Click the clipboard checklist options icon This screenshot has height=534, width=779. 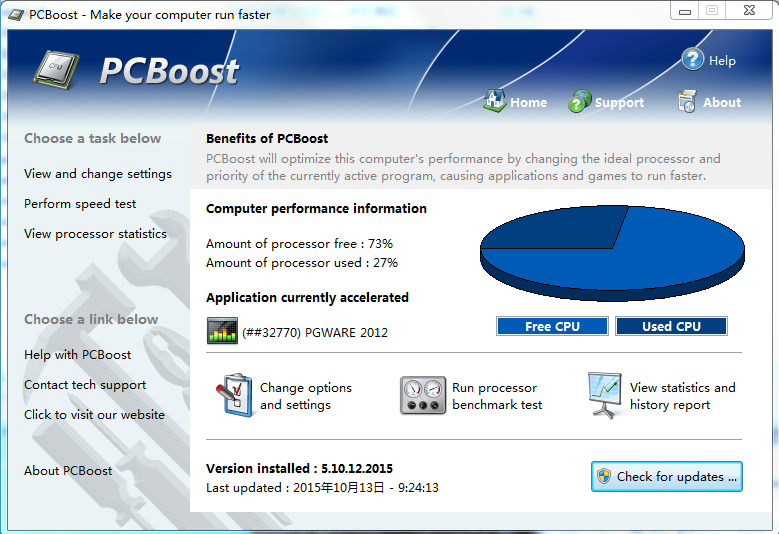coord(234,395)
